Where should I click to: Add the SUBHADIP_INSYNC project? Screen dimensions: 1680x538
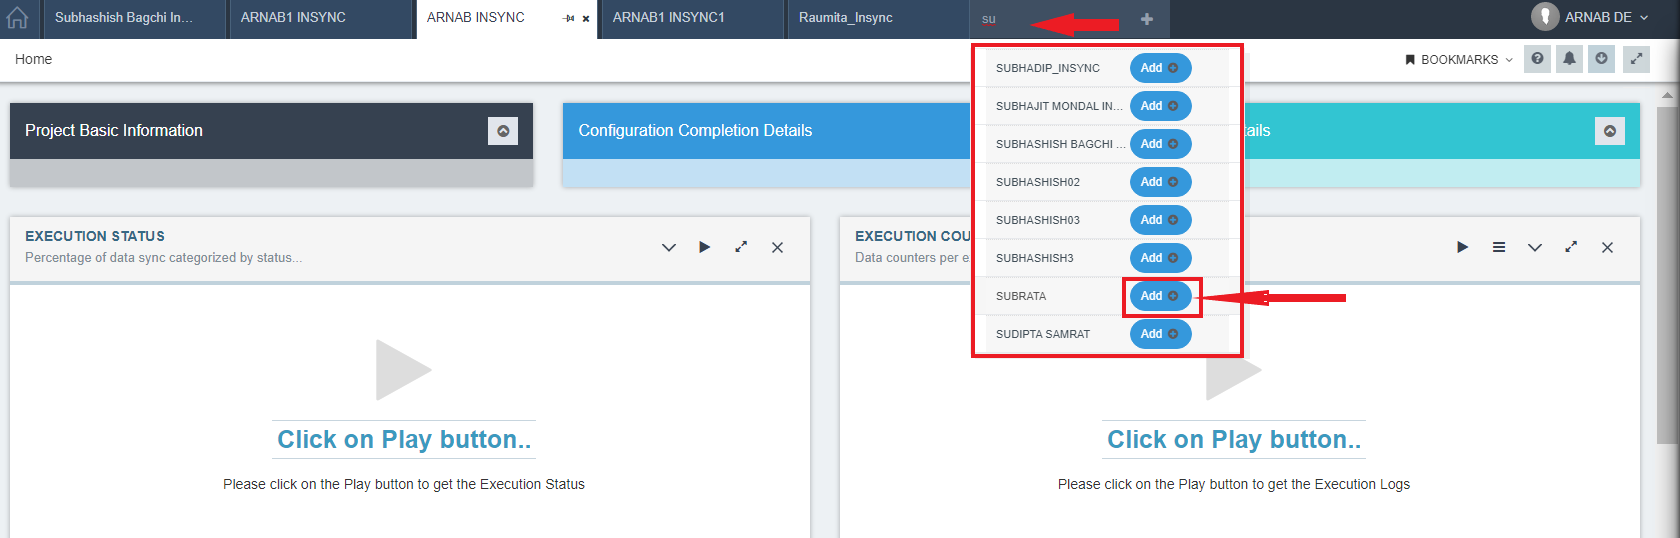pos(1160,68)
